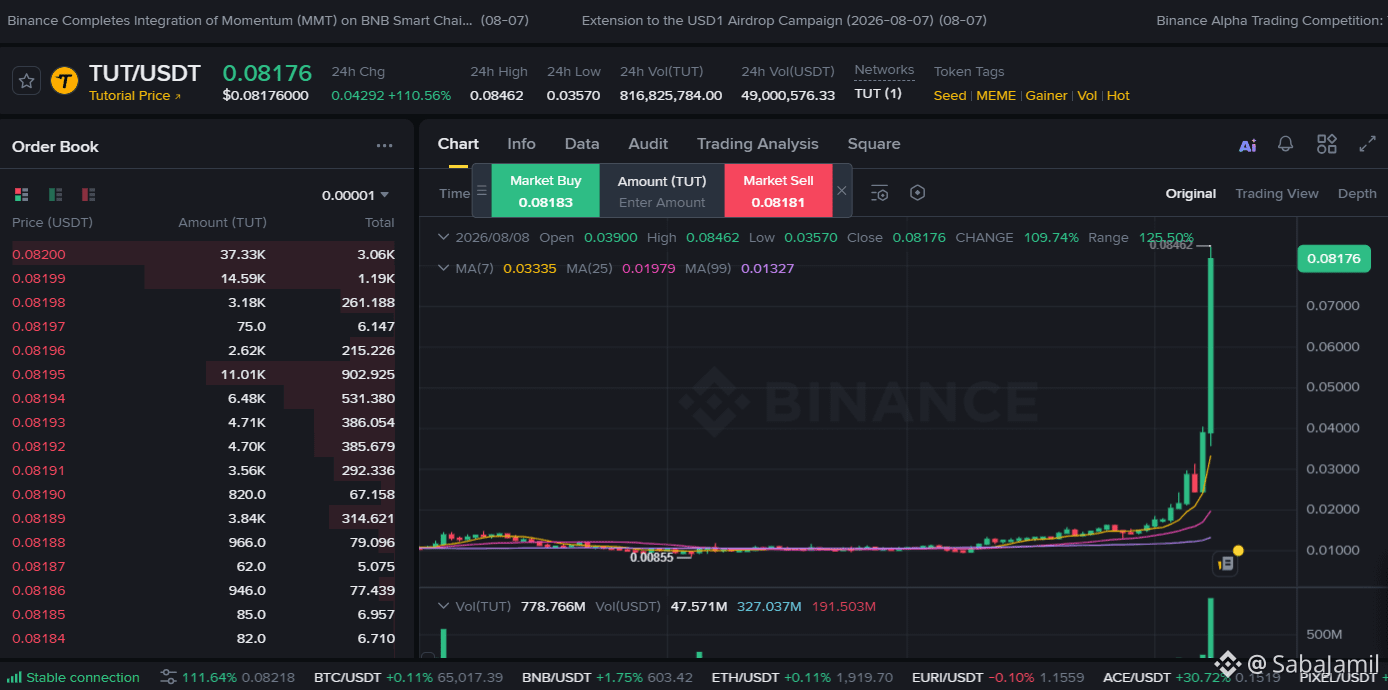Open the Square tab
Viewport: 1388px width, 690px height.
tap(874, 144)
